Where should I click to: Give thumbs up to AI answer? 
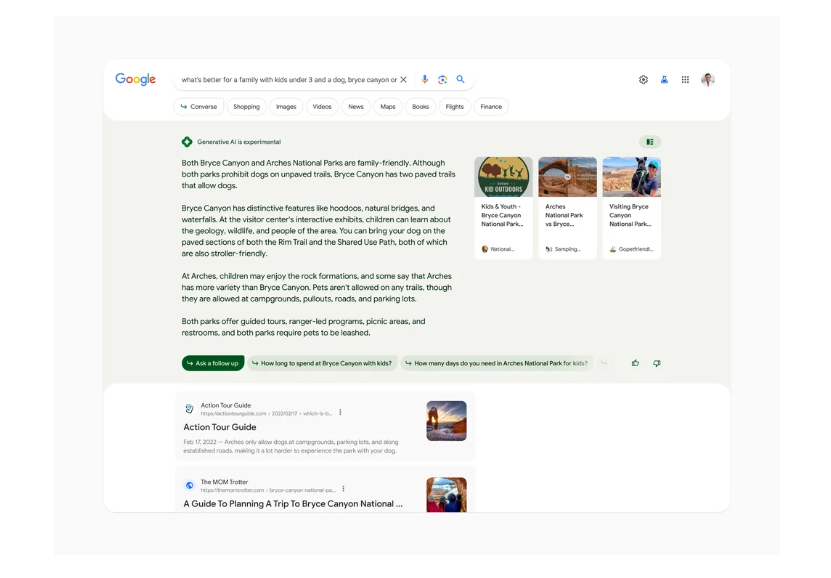click(x=635, y=363)
